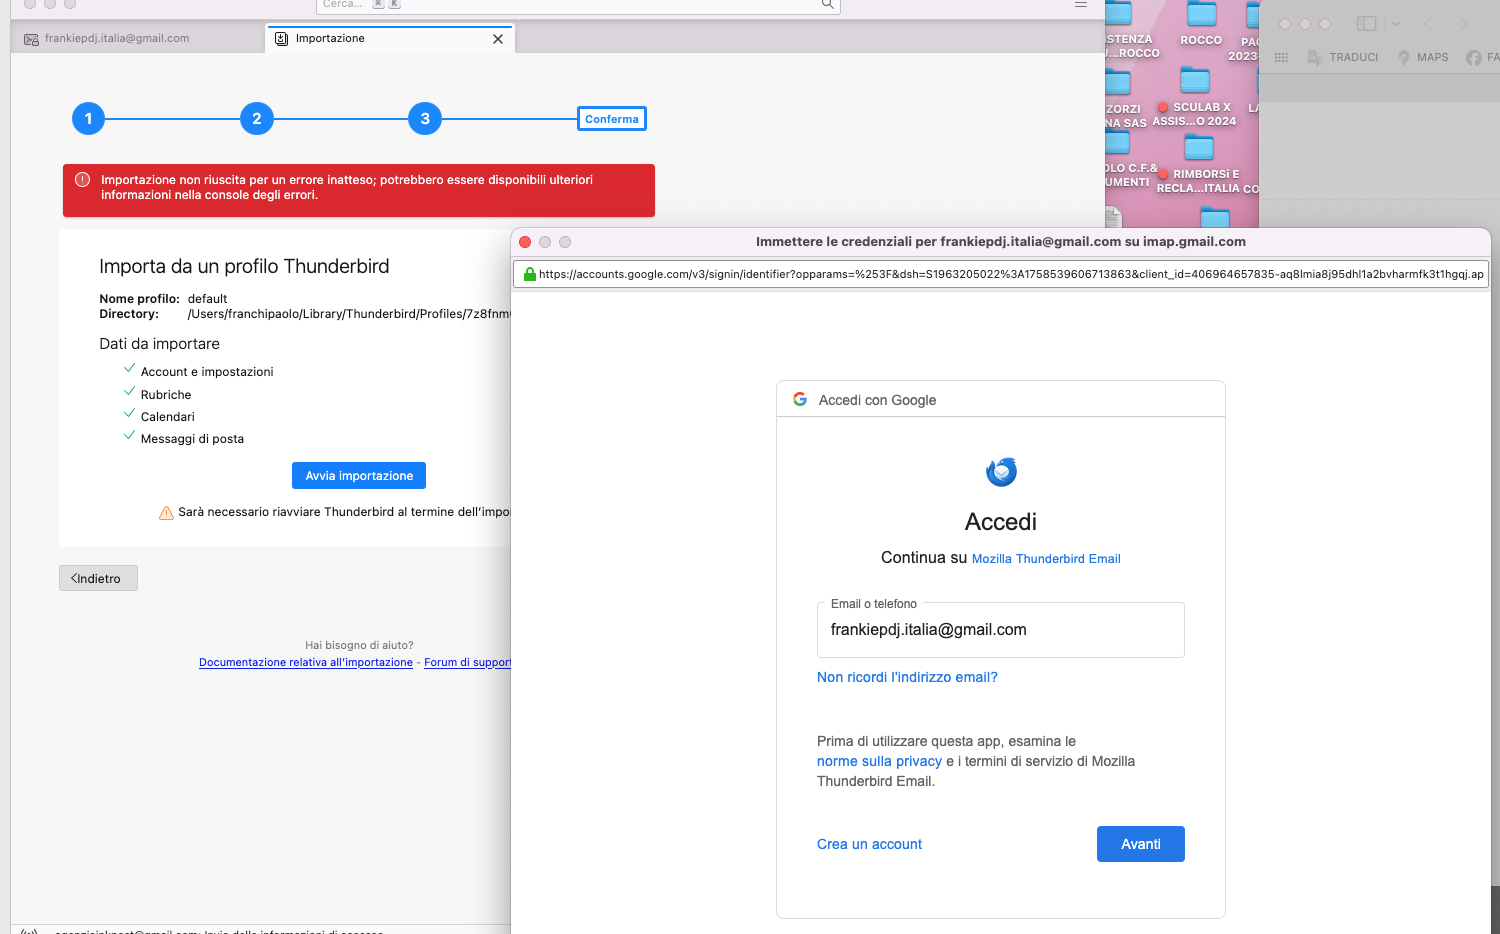This screenshot has height=934, width=1500.
Task: Click the Thunderbird Cerca search field
Action: [x=578, y=5]
